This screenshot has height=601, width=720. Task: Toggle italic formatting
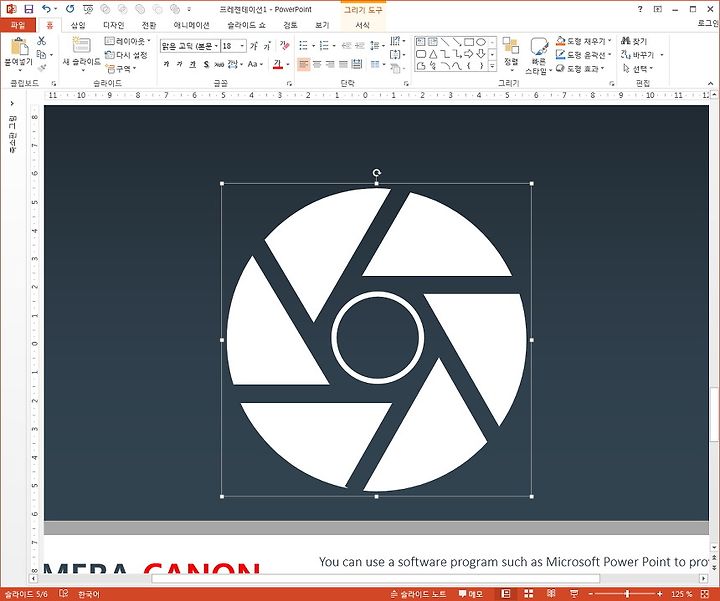coord(180,64)
